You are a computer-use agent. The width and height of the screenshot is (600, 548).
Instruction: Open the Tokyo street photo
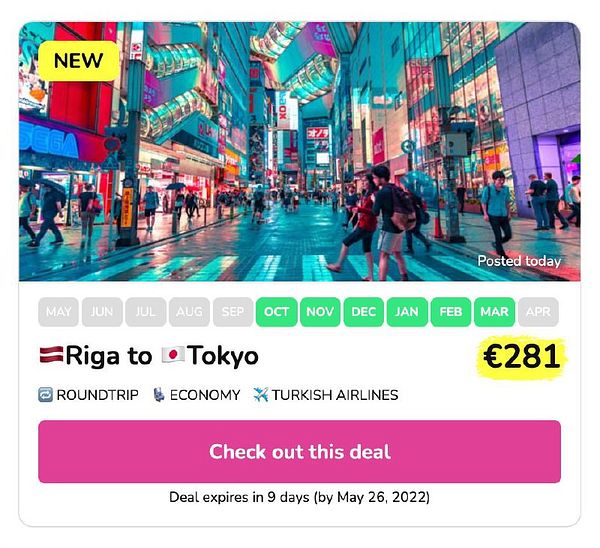[300, 152]
